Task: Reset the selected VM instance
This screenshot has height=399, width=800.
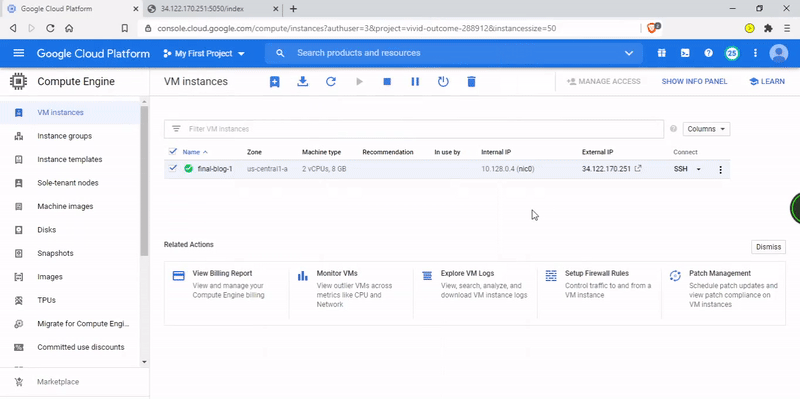Action: click(x=443, y=82)
